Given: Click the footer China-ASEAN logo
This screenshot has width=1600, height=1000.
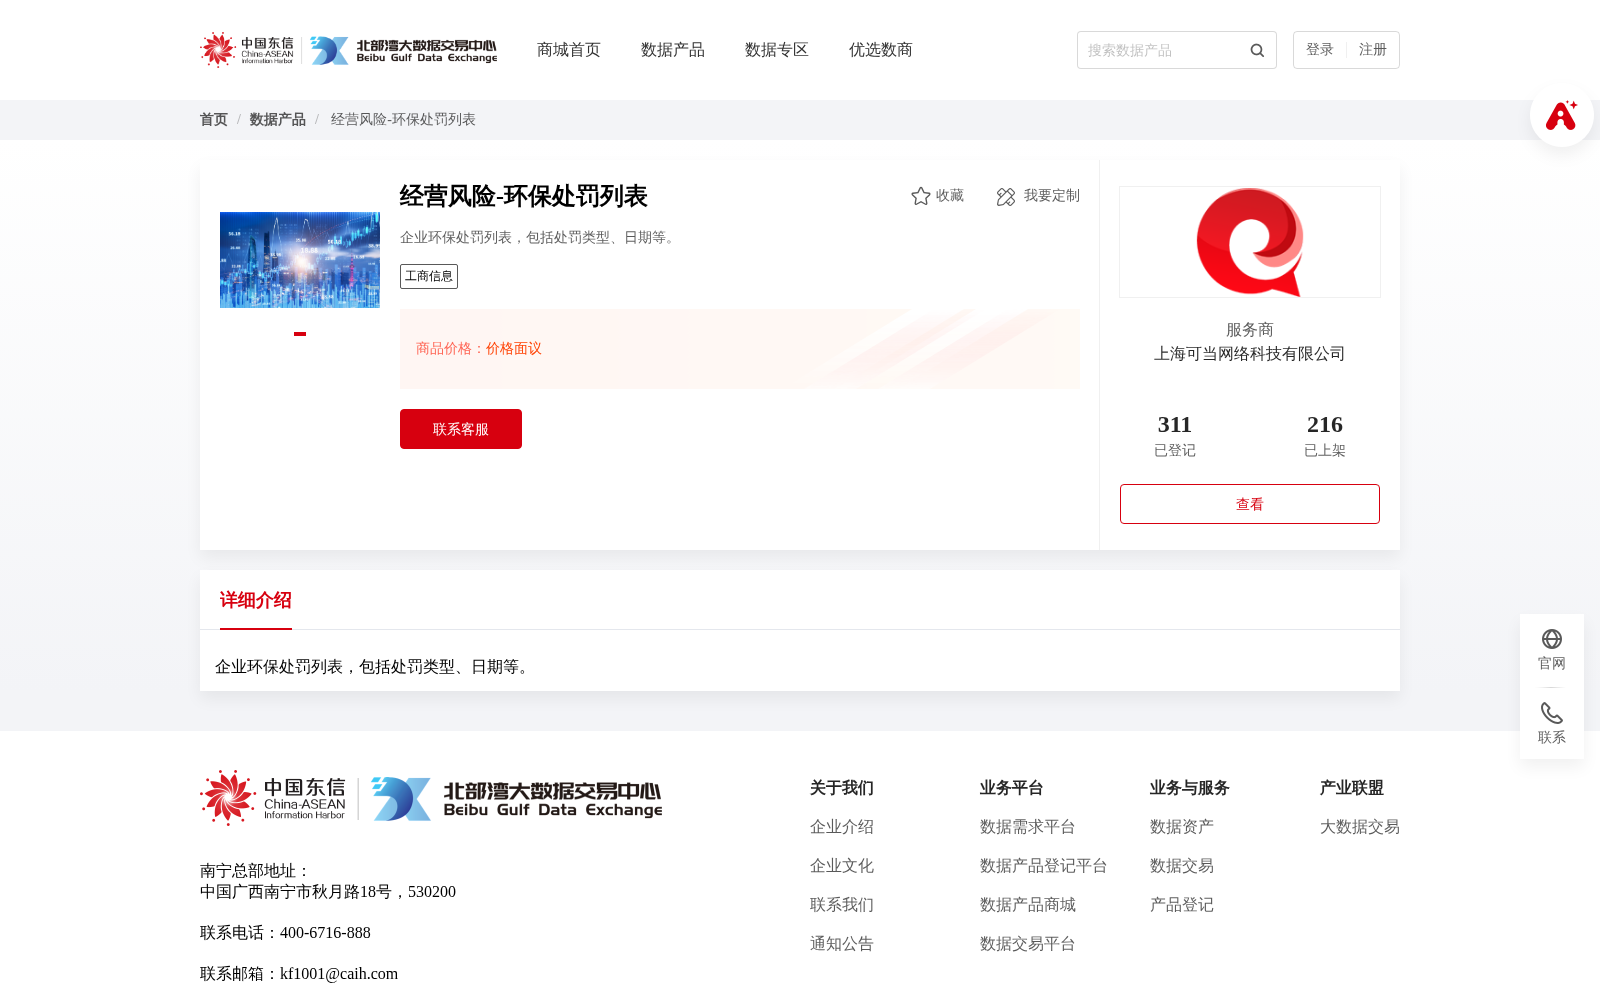Looking at the screenshot, I should 273,798.
